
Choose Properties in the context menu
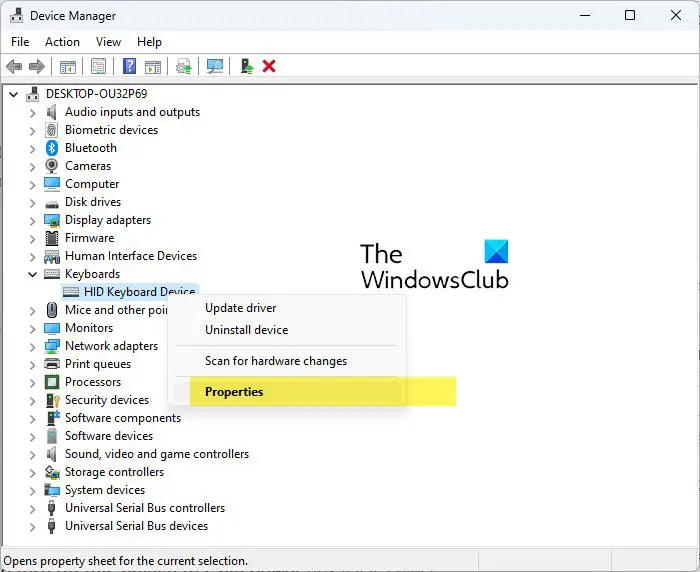287,392
